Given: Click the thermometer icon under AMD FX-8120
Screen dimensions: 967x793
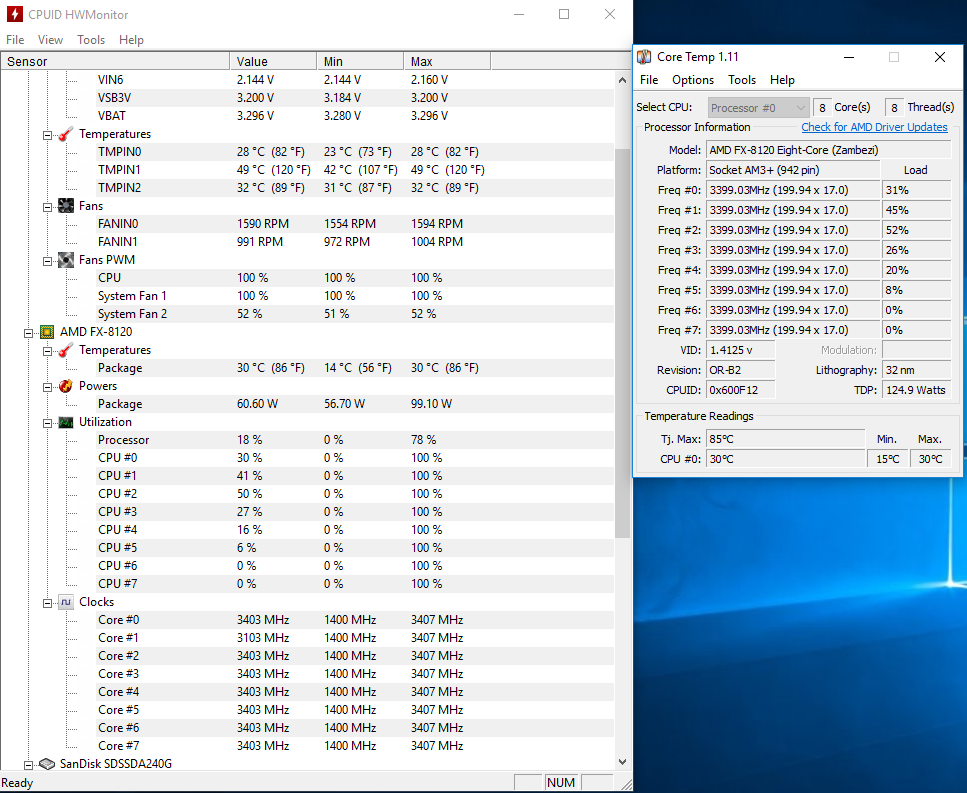Looking at the screenshot, I should [x=66, y=350].
